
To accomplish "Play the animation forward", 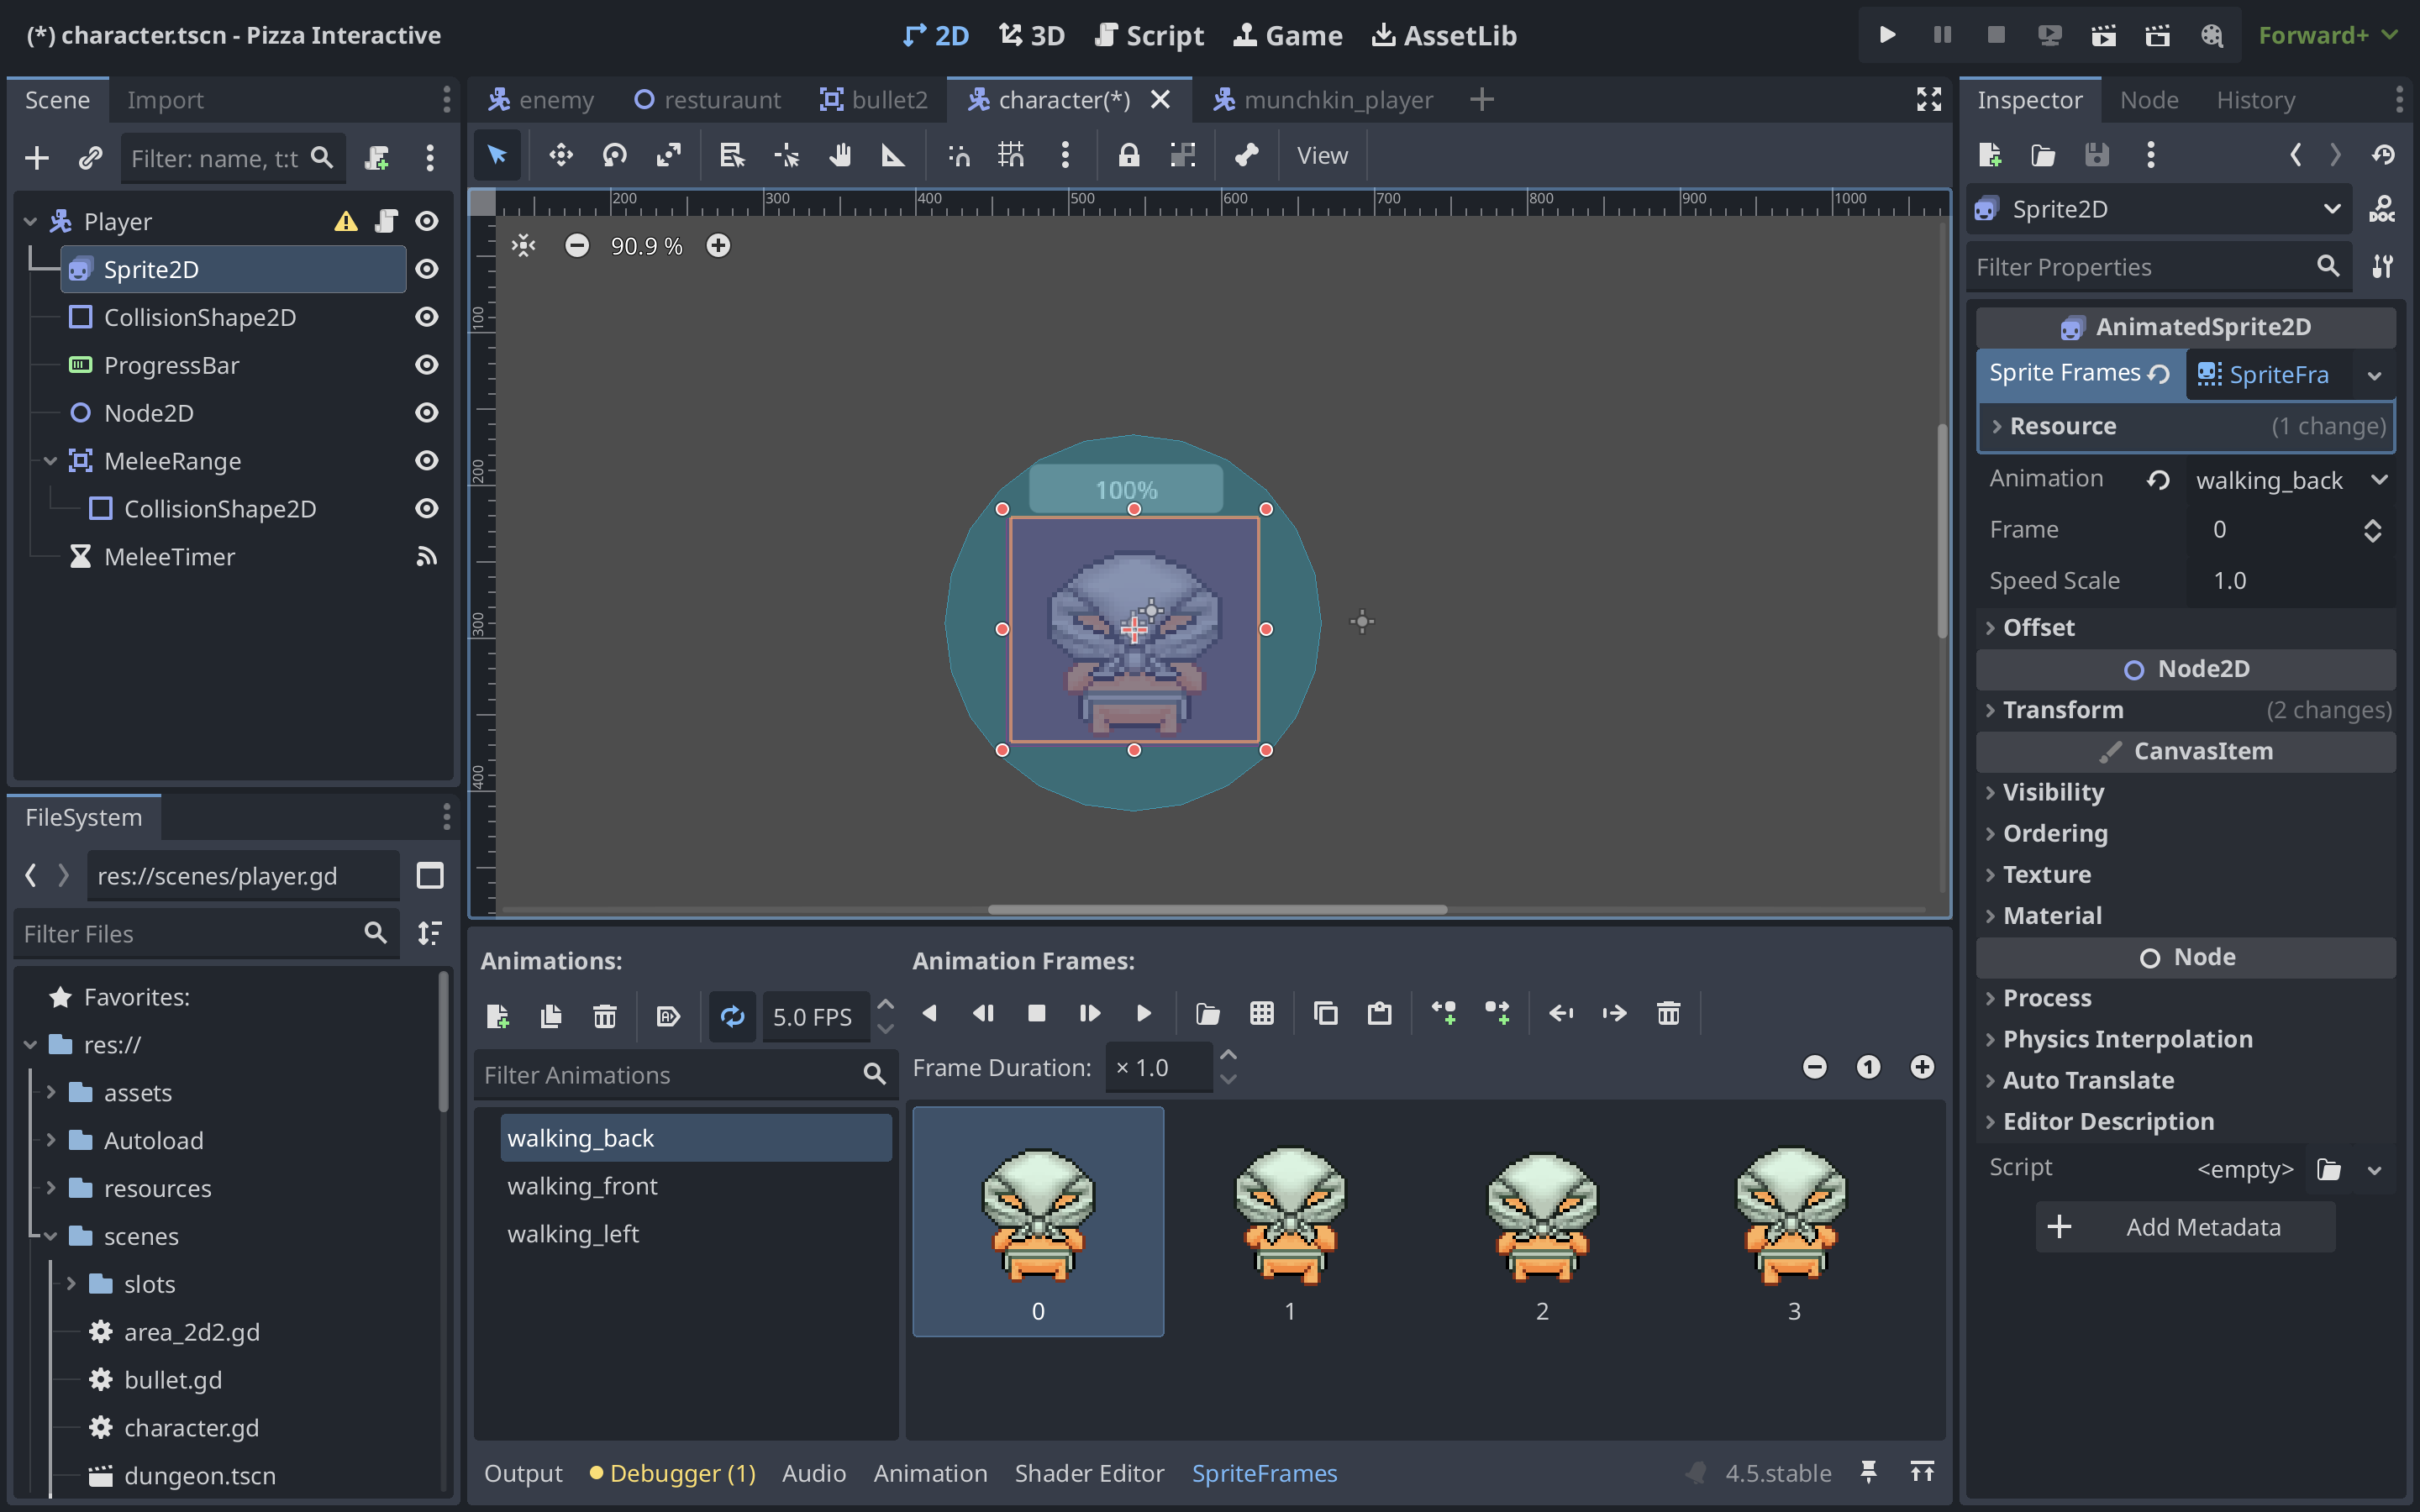I will tap(1144, 1013).
